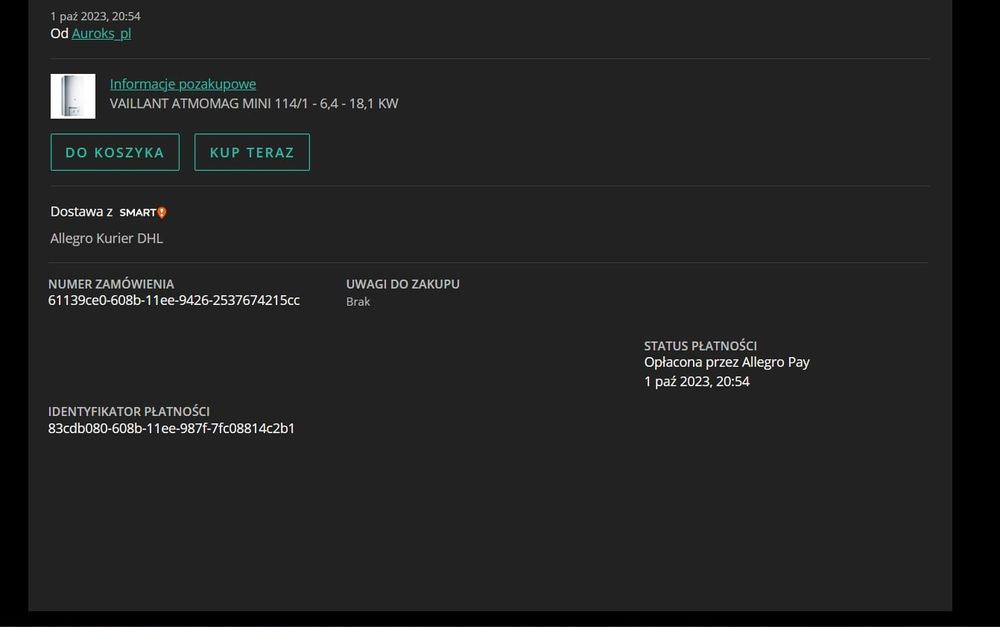
Task: Click the purchase date at top
Action: tap(95, 16)
